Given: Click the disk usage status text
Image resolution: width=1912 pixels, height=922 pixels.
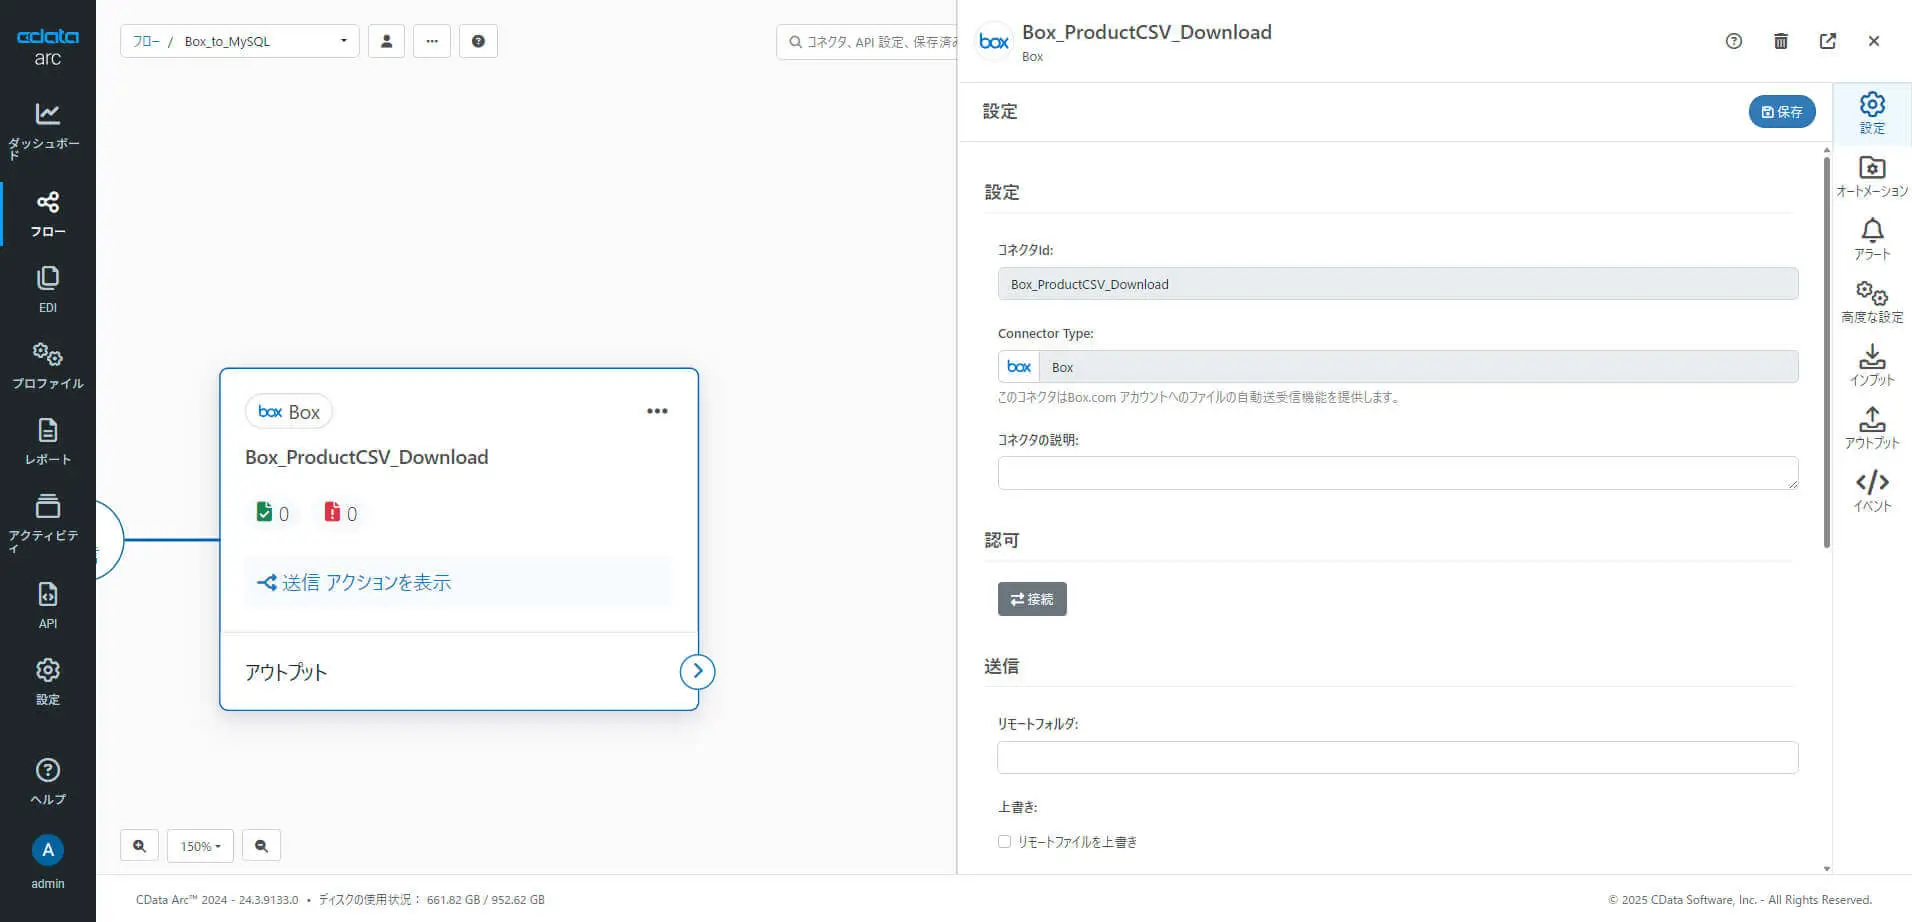Looking at the screenshot, I should (x=431, y=900).
